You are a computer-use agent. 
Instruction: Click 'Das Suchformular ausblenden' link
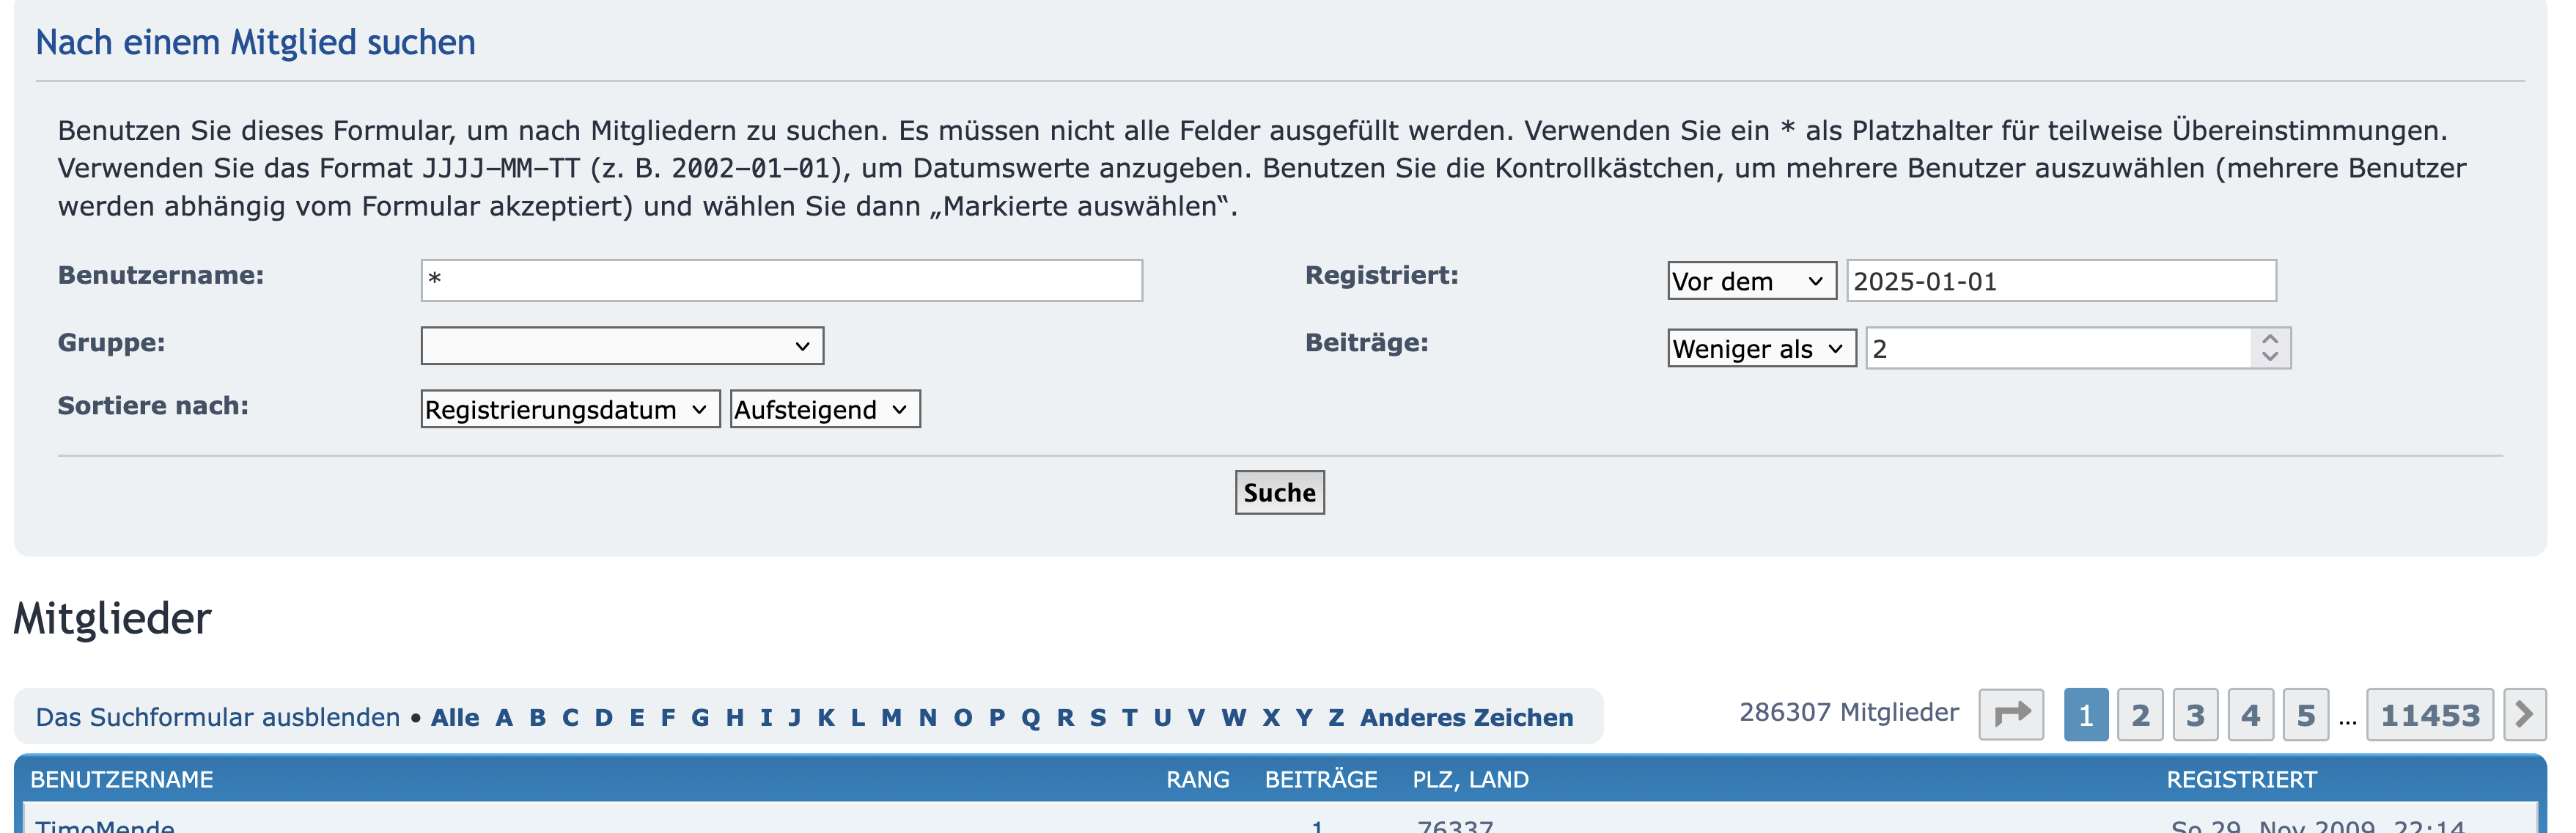pos(218,718)
